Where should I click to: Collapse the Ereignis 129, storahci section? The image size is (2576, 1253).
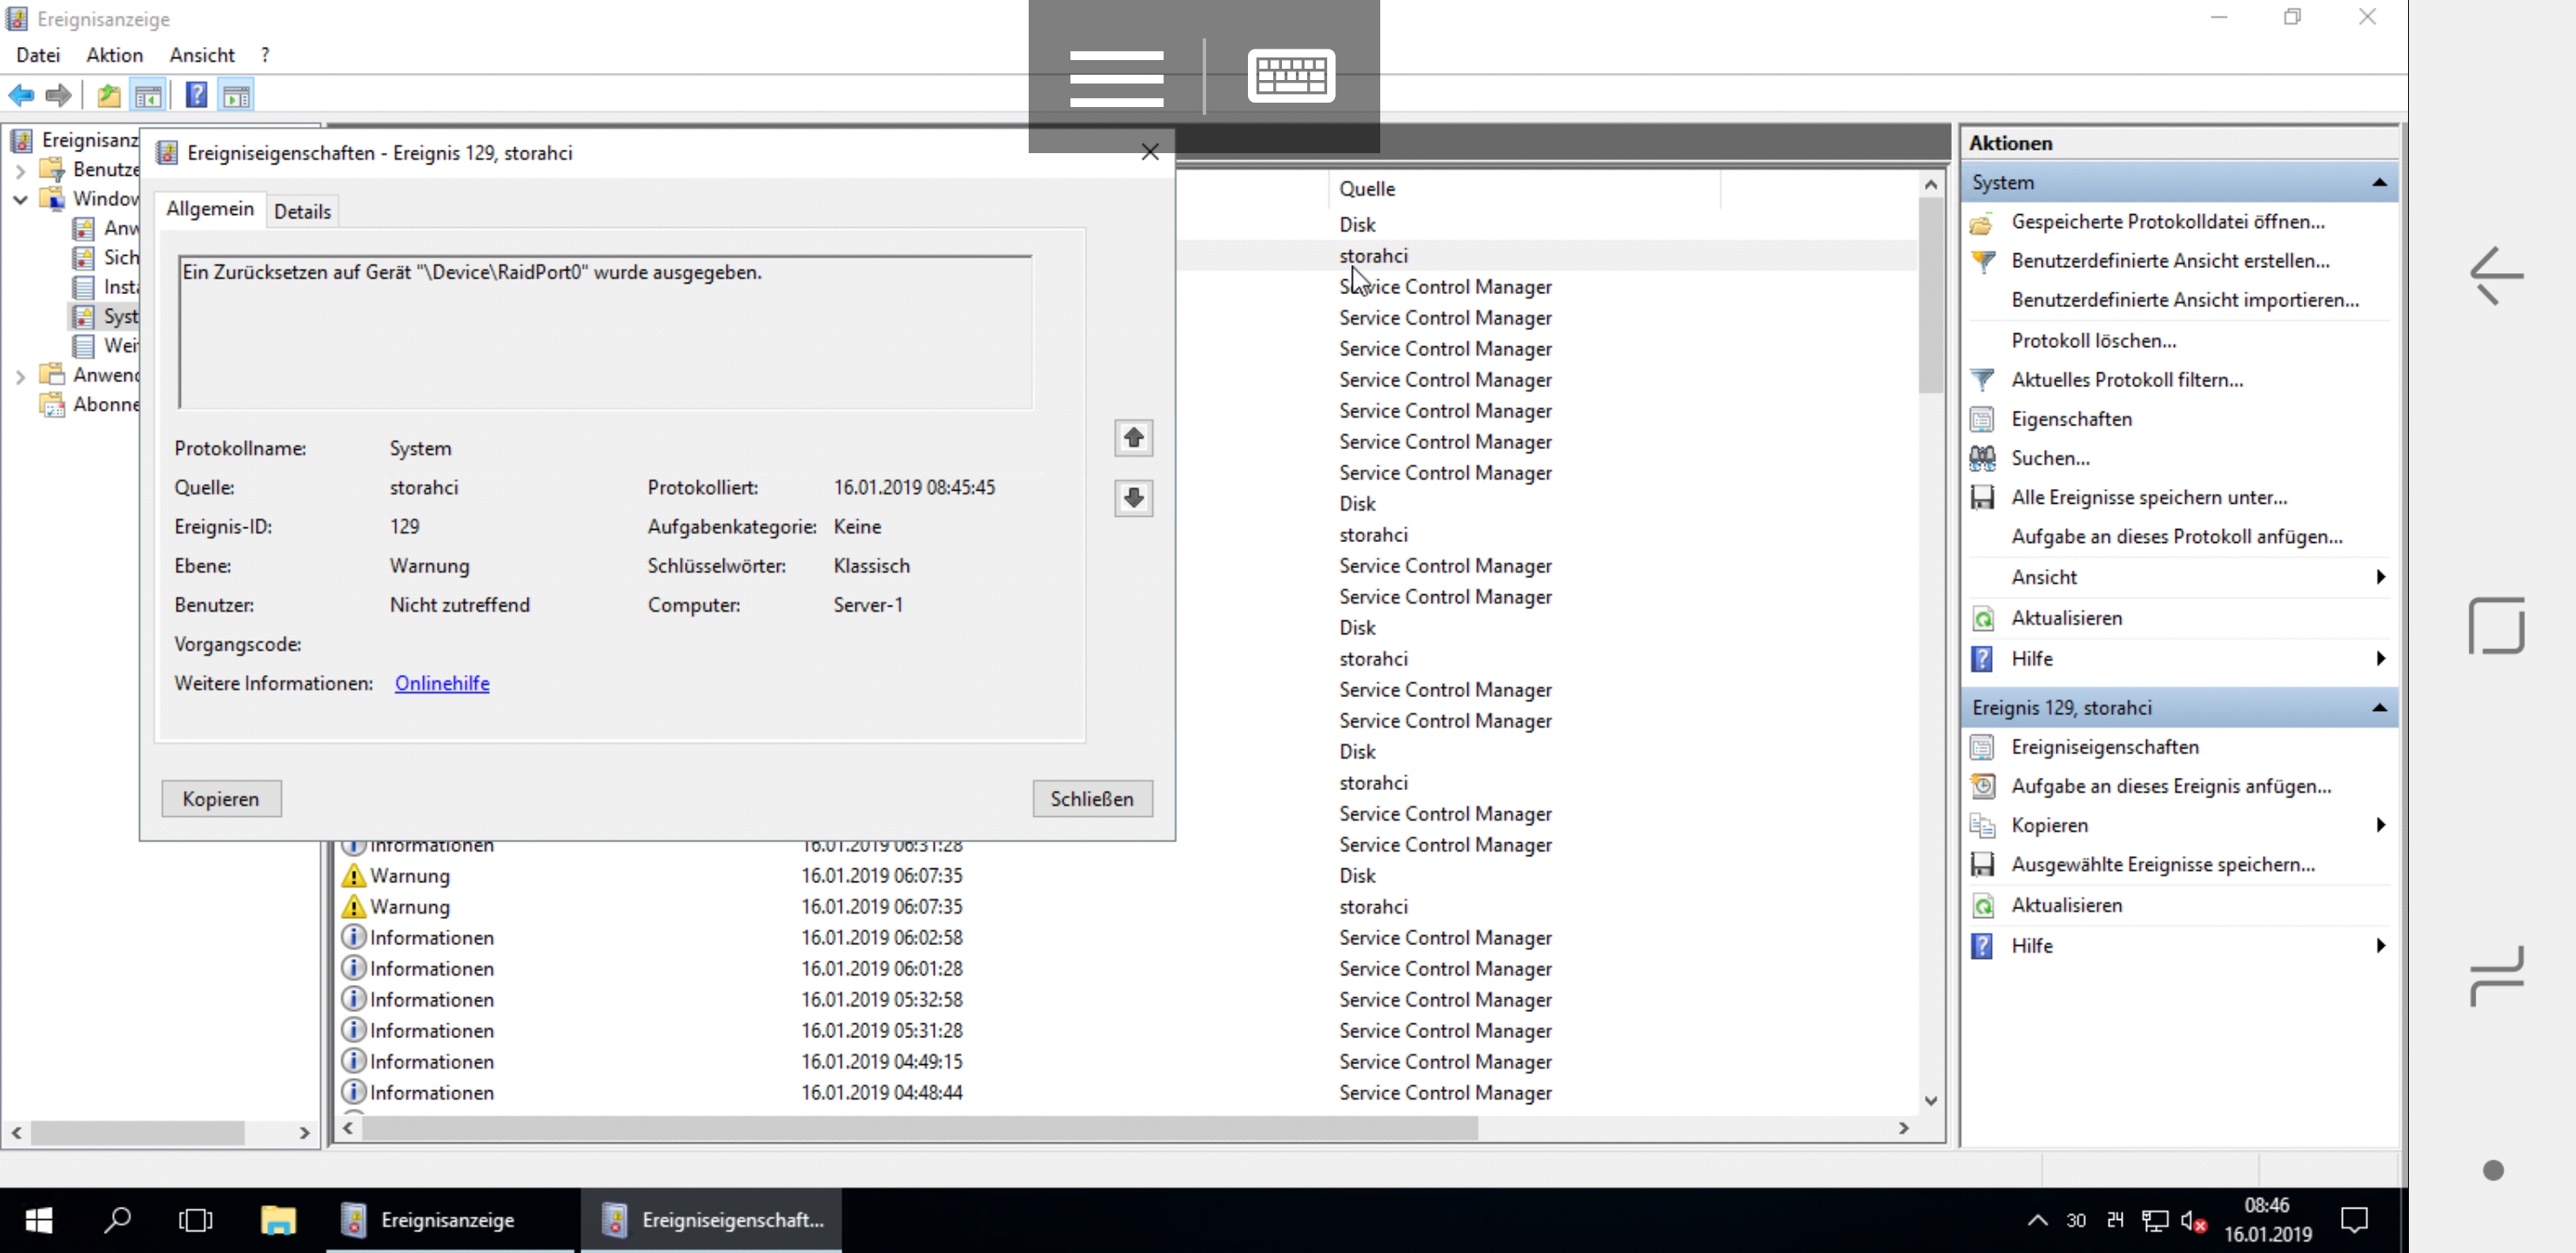(x=2379, y=708)
